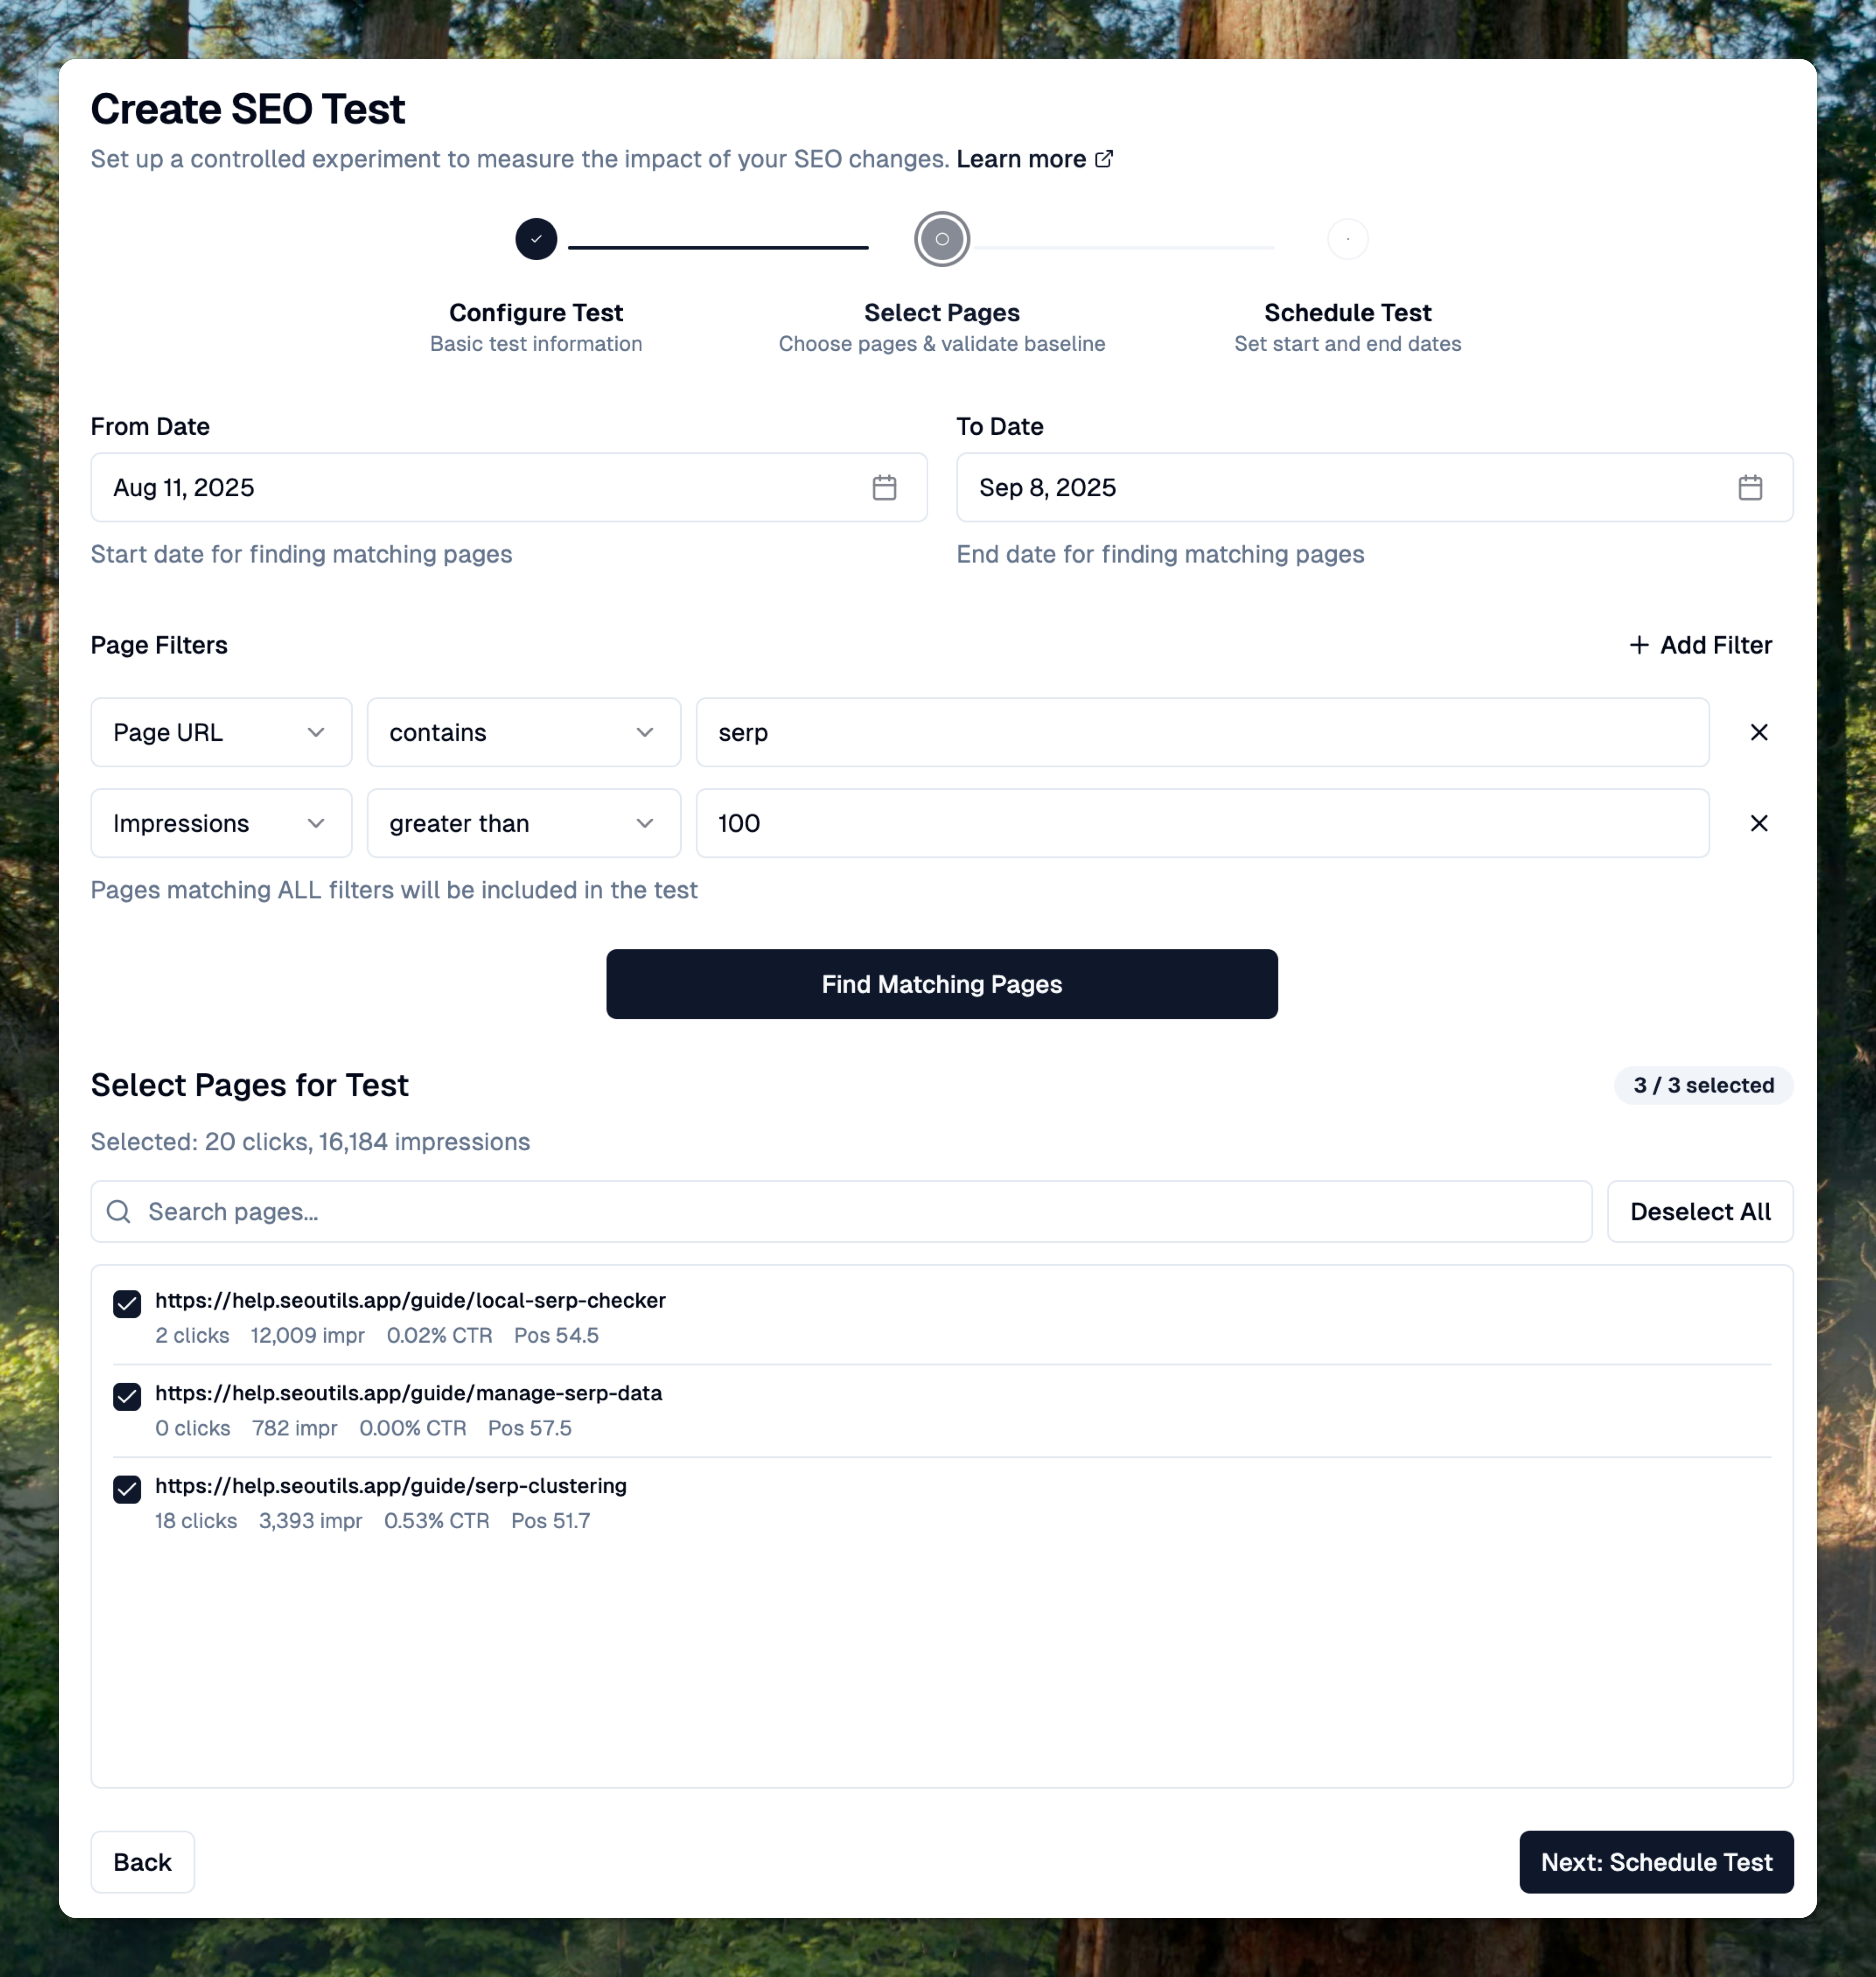Open the To Date calendar icon
The width and height of the screenshot is (1876, 1977).
coord(1749,488)
